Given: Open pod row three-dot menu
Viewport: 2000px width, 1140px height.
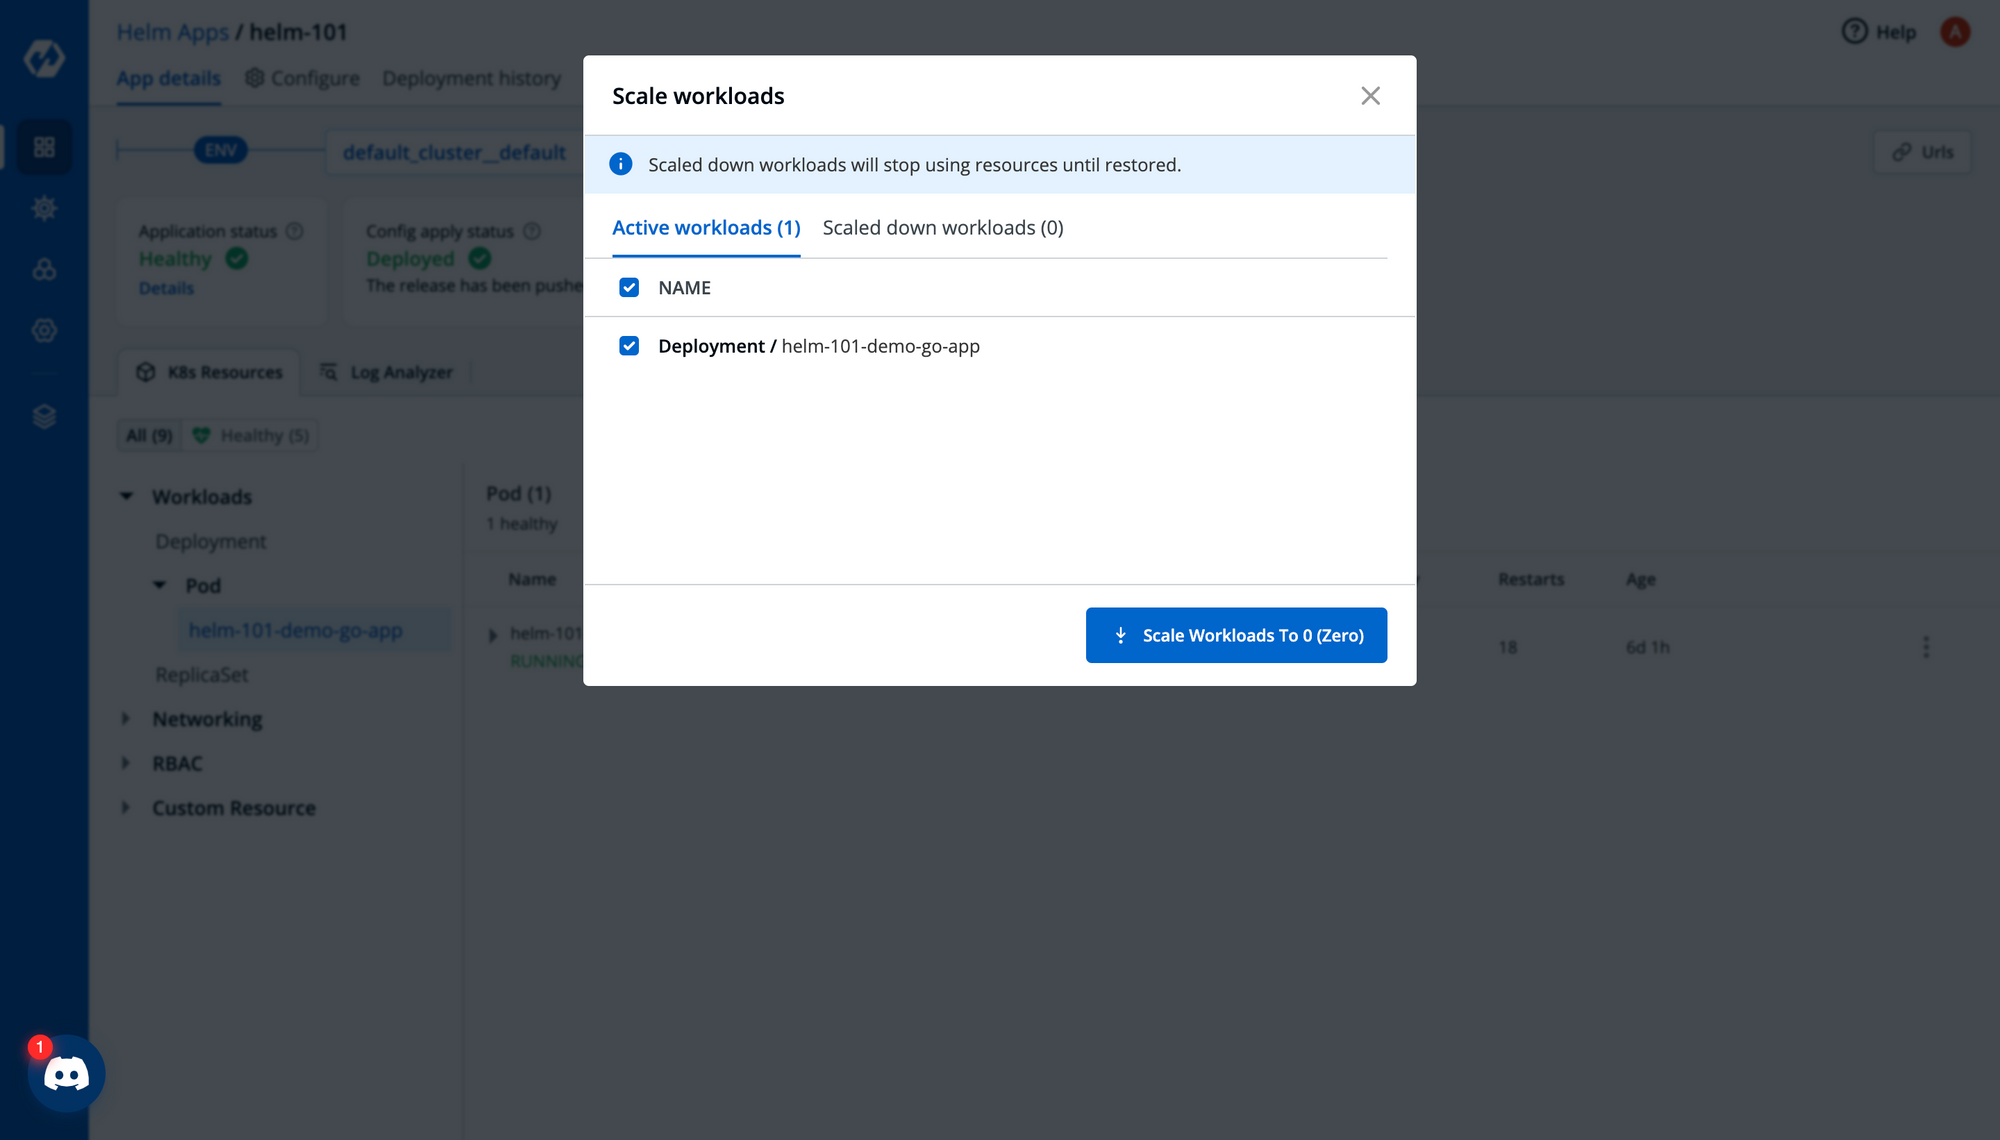Looking at the screenshot, I should (x=1926, y=647).
